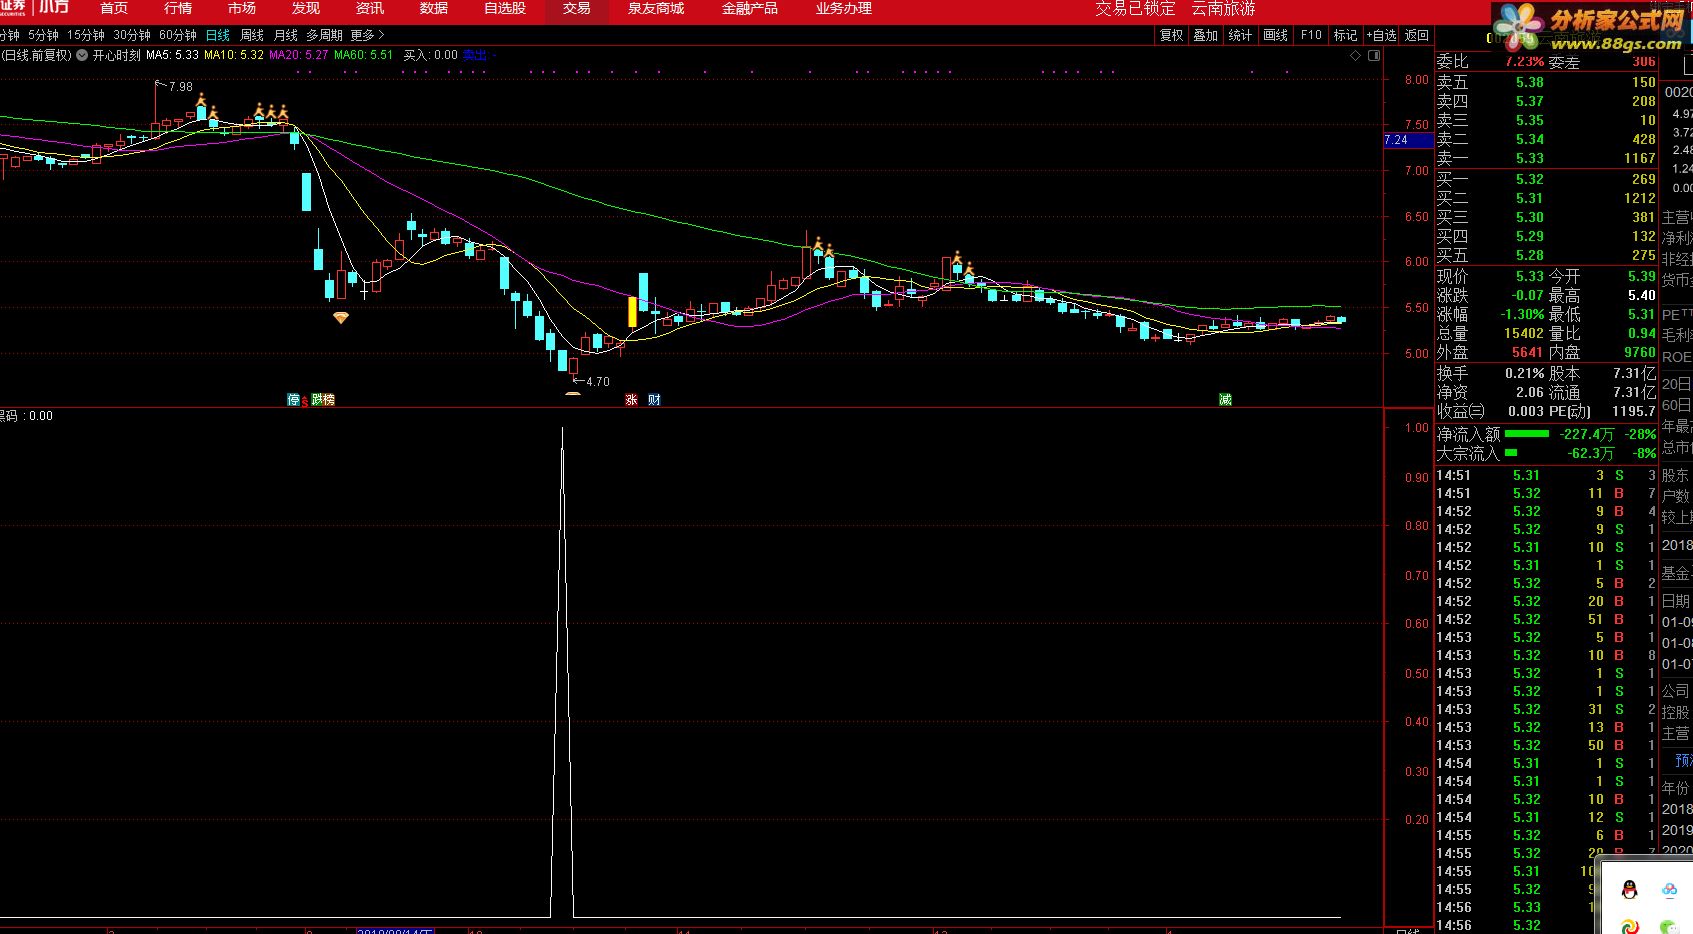Click the 涨幅 -1.30% value
1693x934 pixels.
1524,314
